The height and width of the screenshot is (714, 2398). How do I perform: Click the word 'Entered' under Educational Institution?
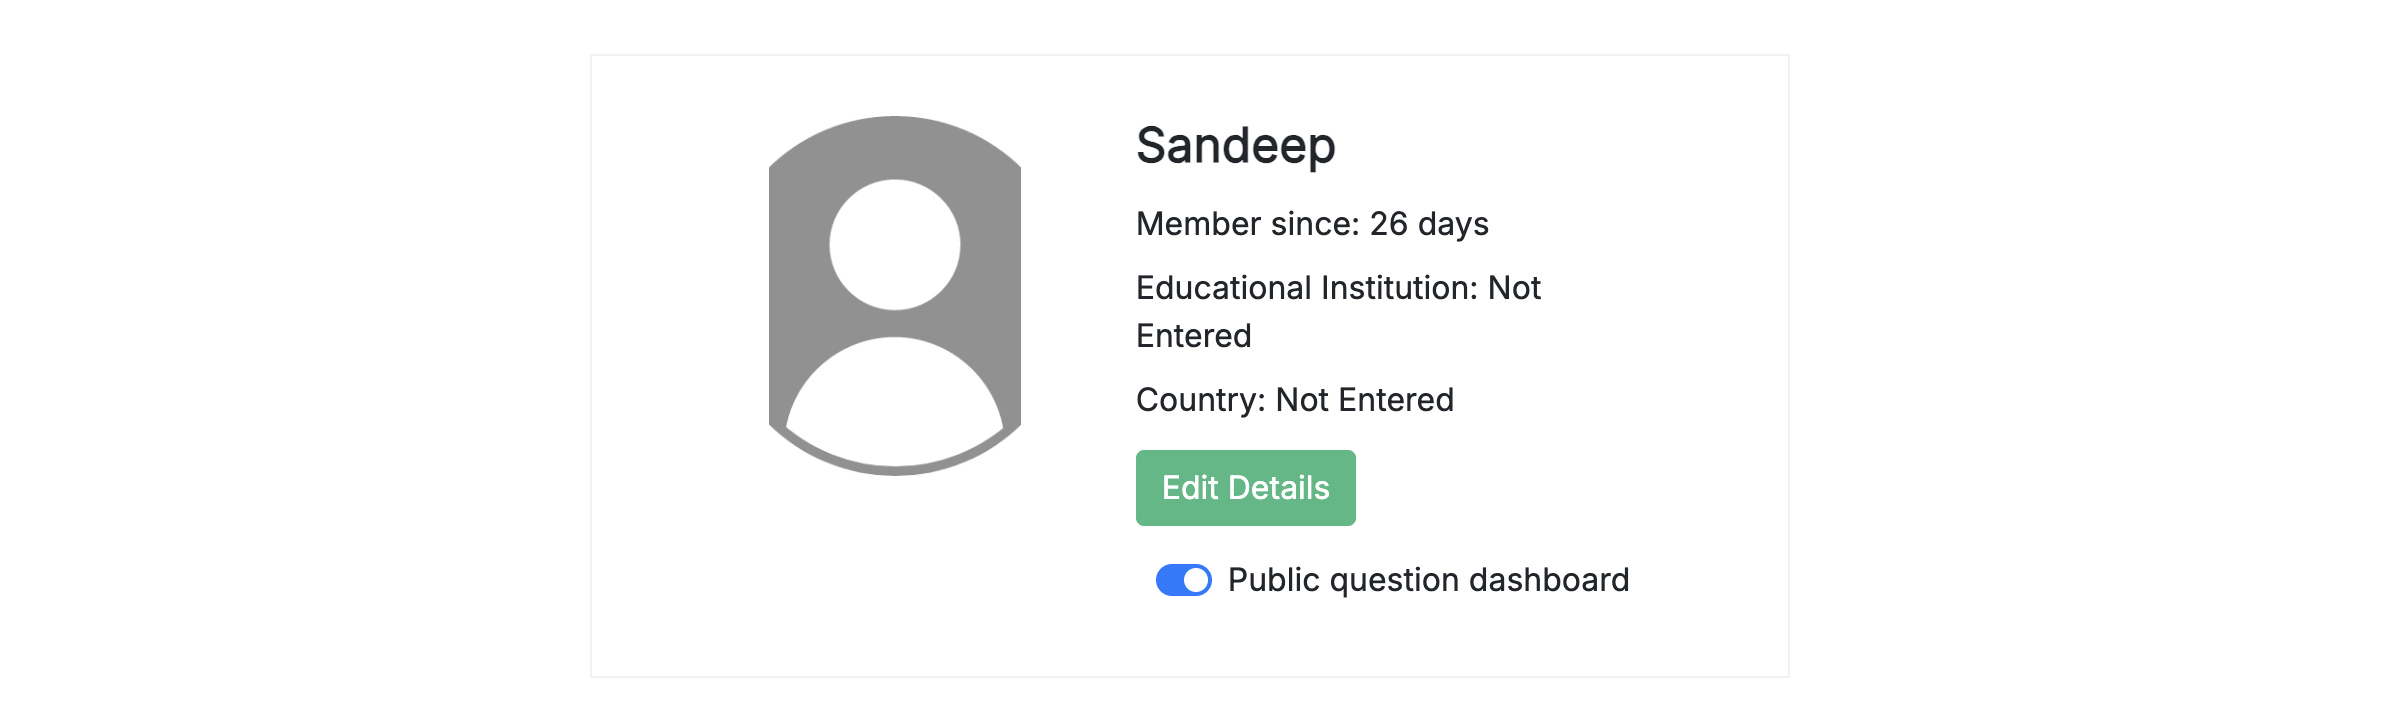[1193, 336]
